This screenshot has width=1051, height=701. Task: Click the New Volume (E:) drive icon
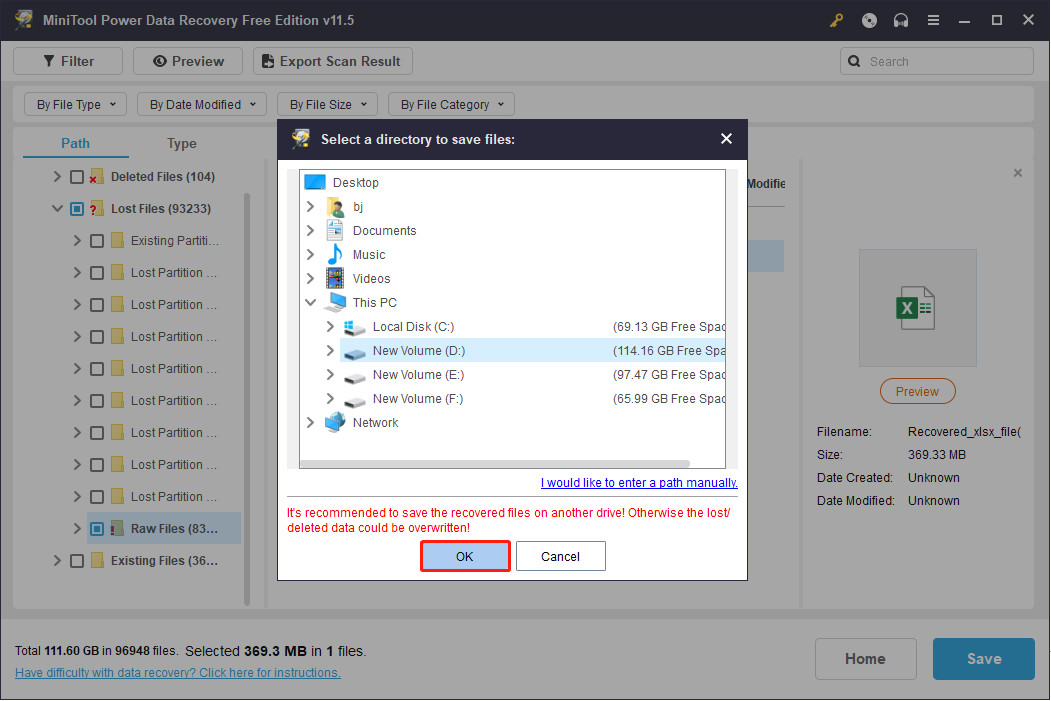[354, 376]
